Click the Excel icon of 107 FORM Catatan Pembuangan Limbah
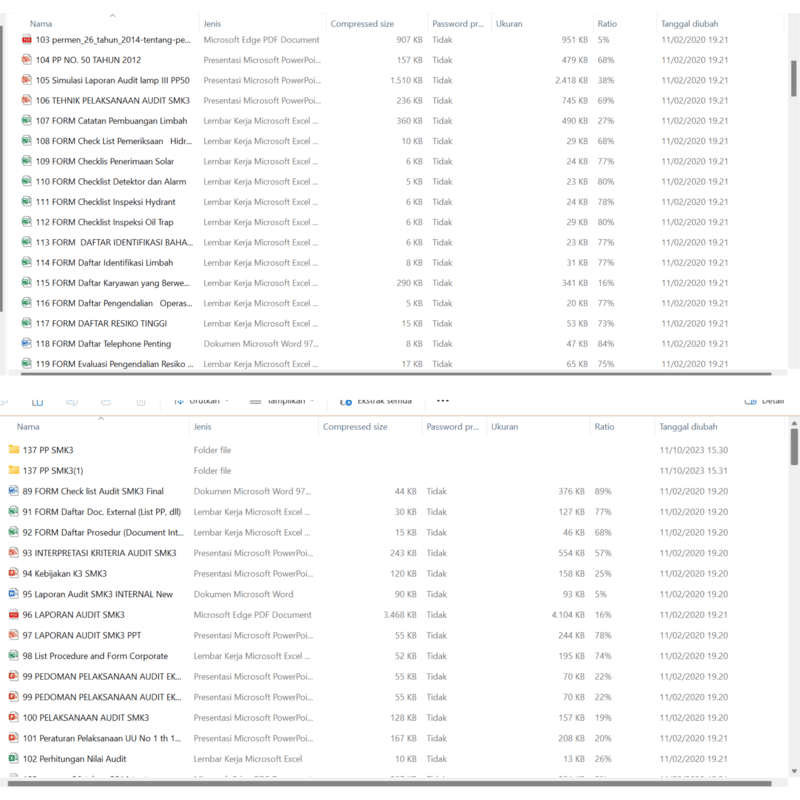The image size is (800, 800). [27, 120]
